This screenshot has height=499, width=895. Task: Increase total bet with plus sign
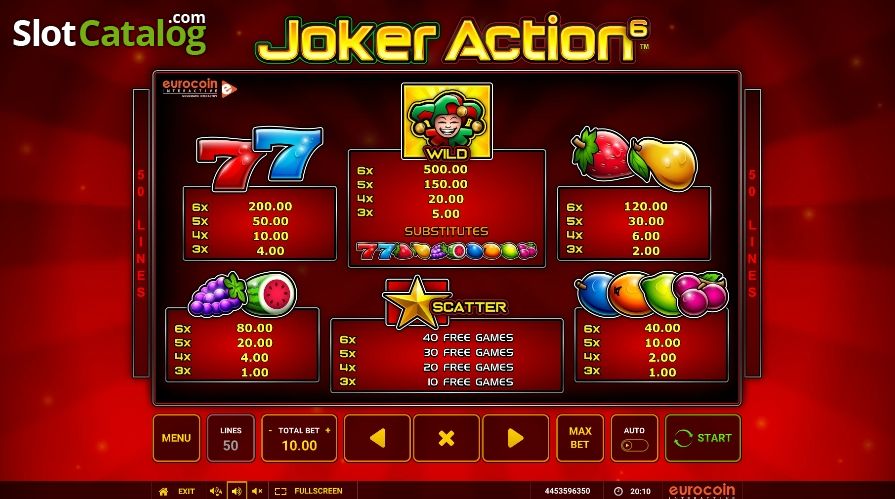(x=328, y=430)
